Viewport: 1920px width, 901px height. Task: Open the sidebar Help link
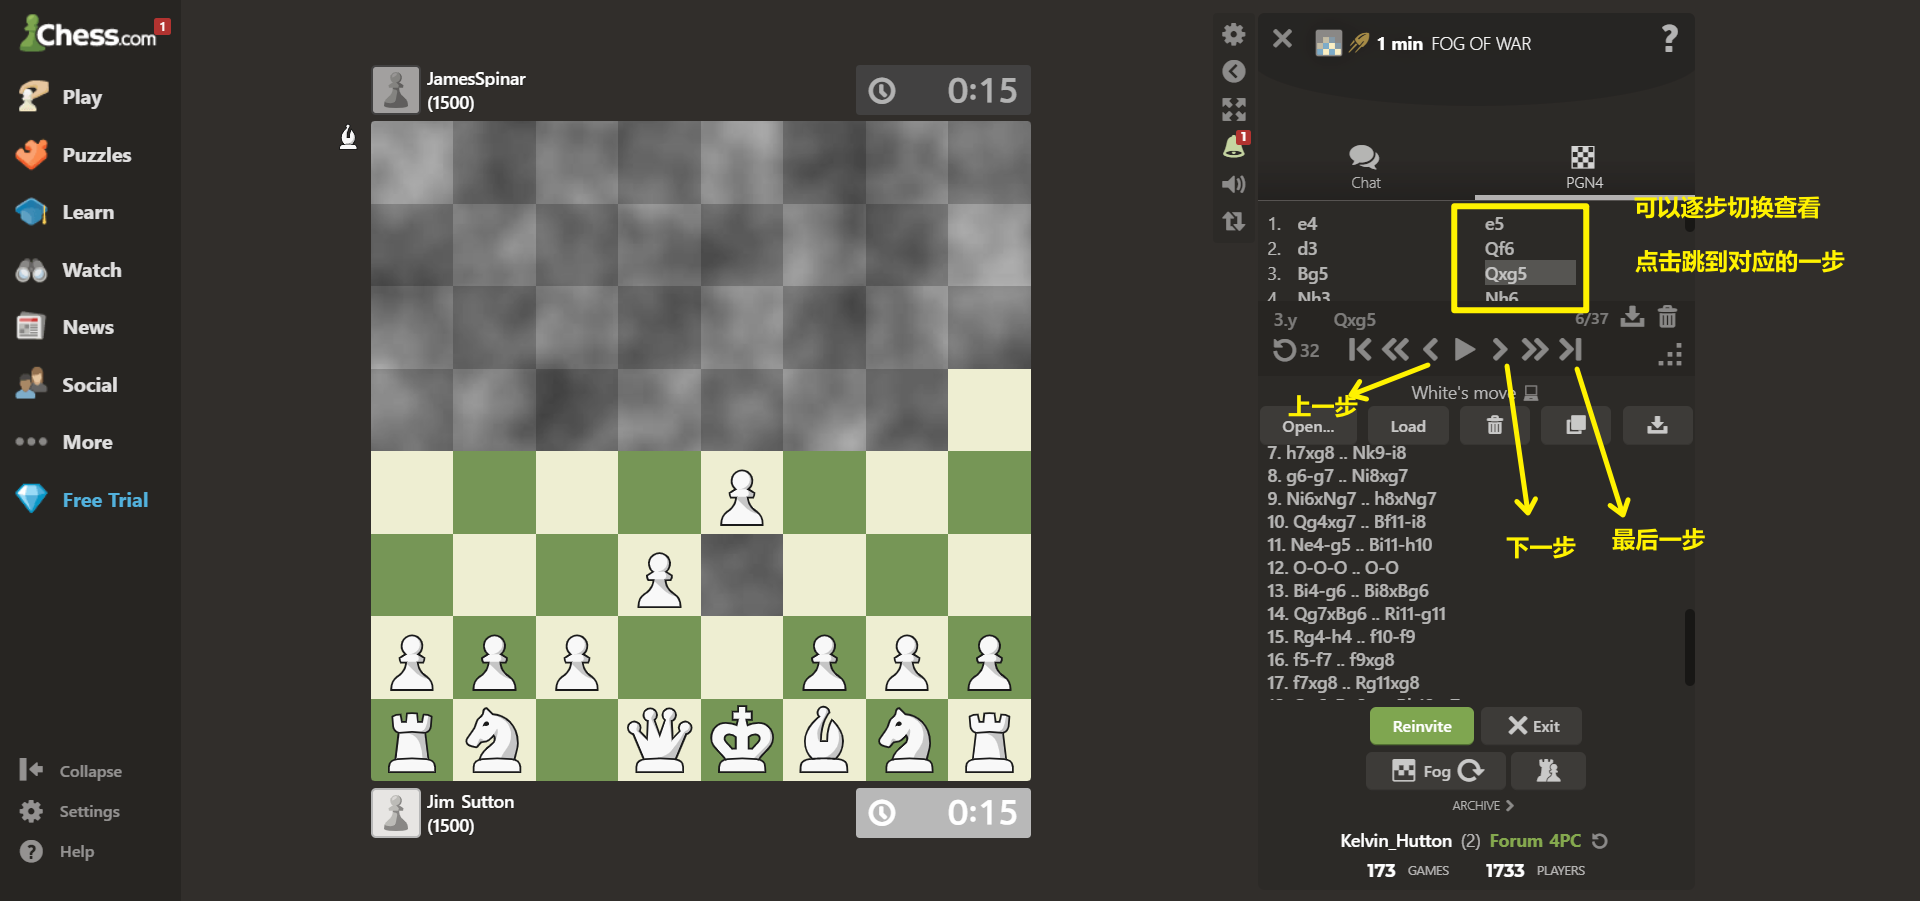pyautogui.click(x=57, y=851)
